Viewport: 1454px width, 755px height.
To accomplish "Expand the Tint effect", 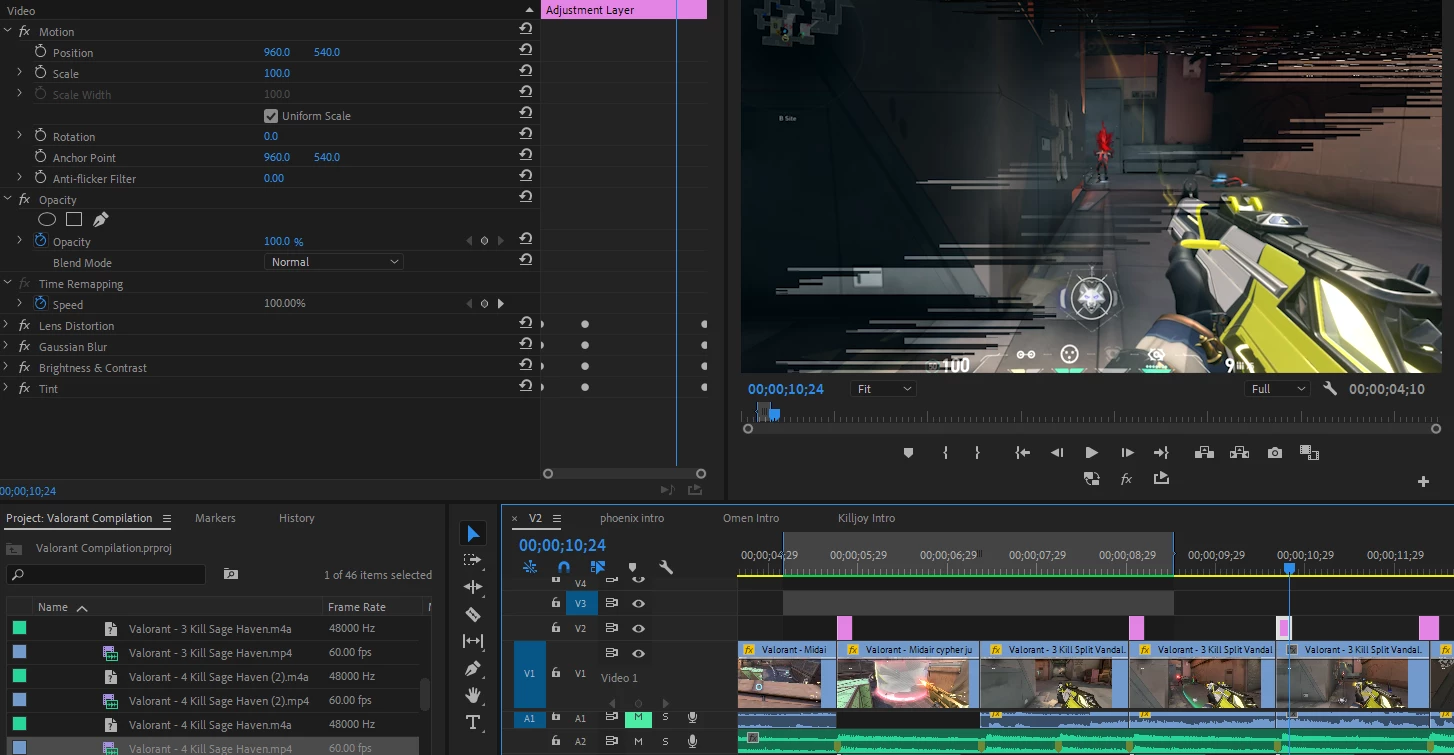I will tap(7, 389).
